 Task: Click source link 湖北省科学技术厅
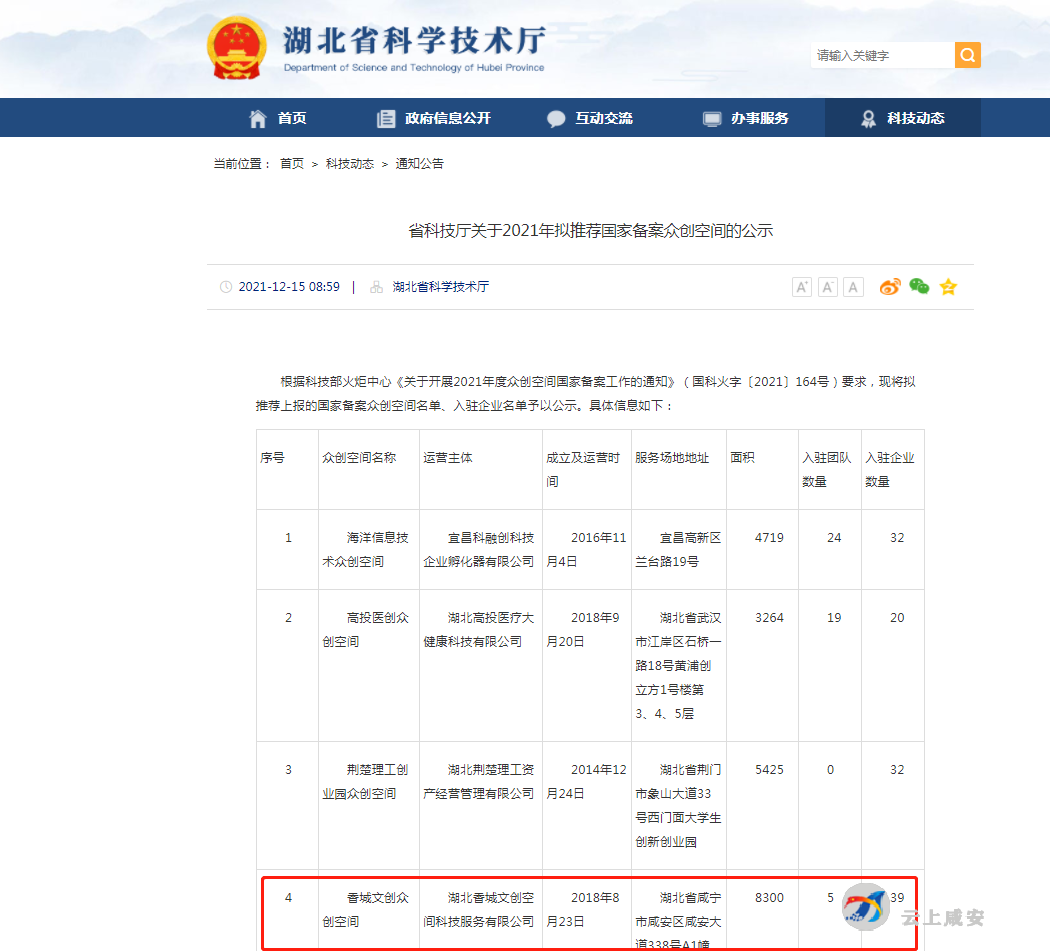point(441,287)
